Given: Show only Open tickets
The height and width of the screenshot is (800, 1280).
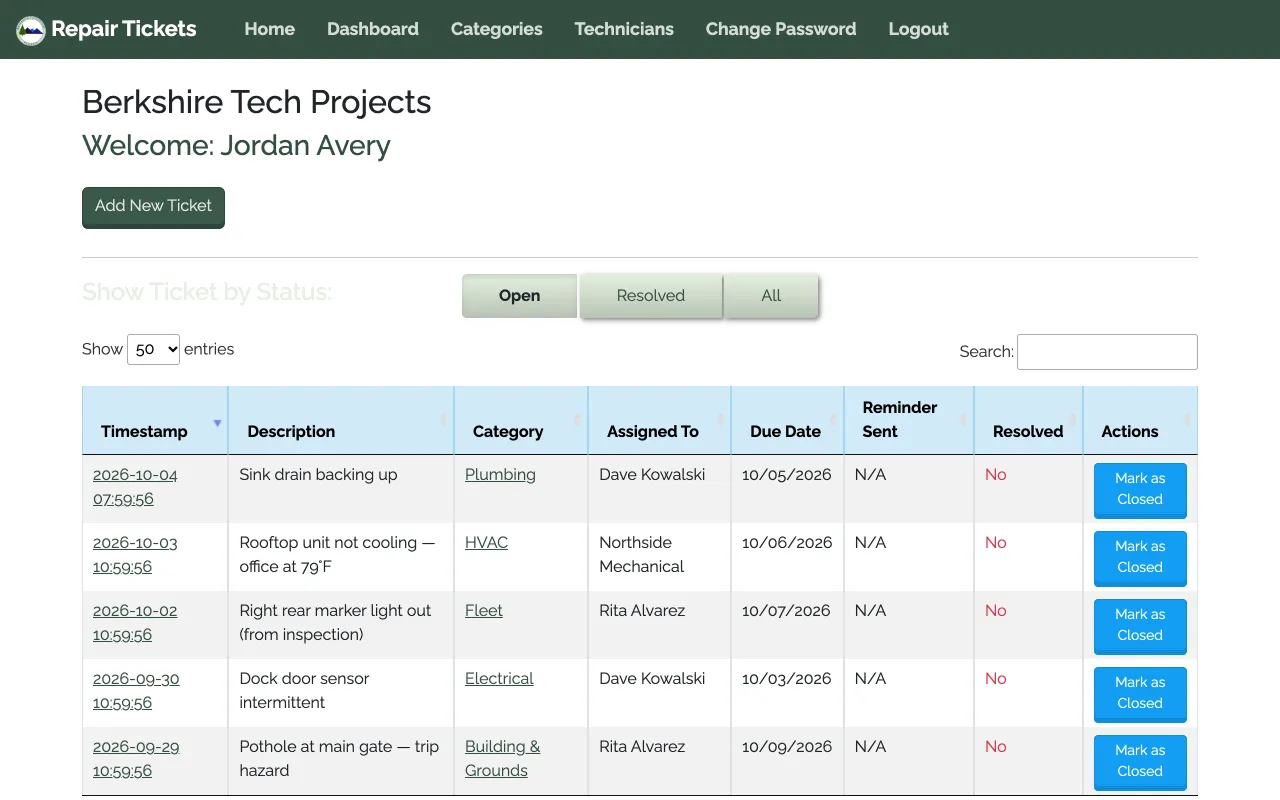Looking at the screenshot, I should (x=520, y=296).
